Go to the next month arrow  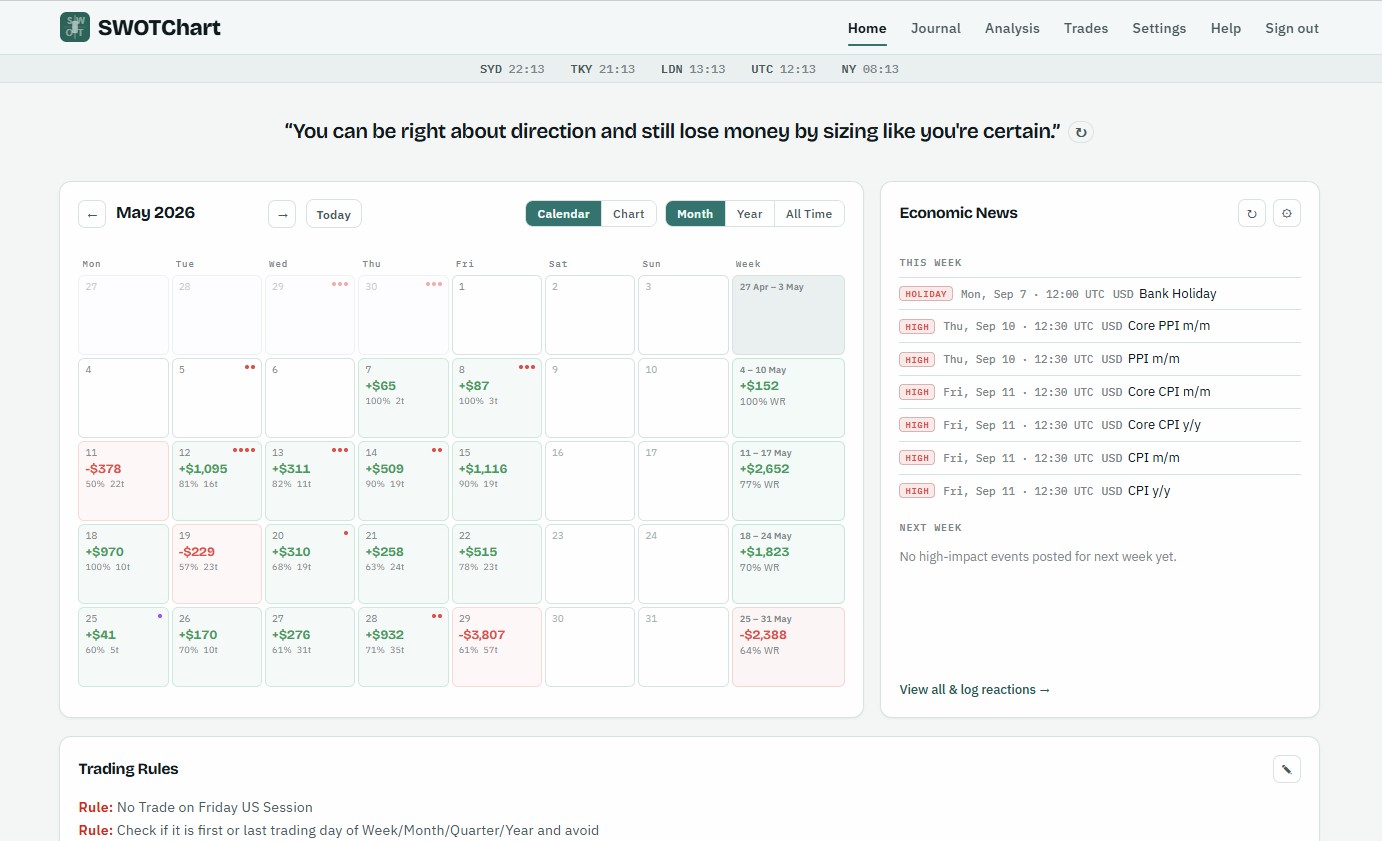coord(282,214)
